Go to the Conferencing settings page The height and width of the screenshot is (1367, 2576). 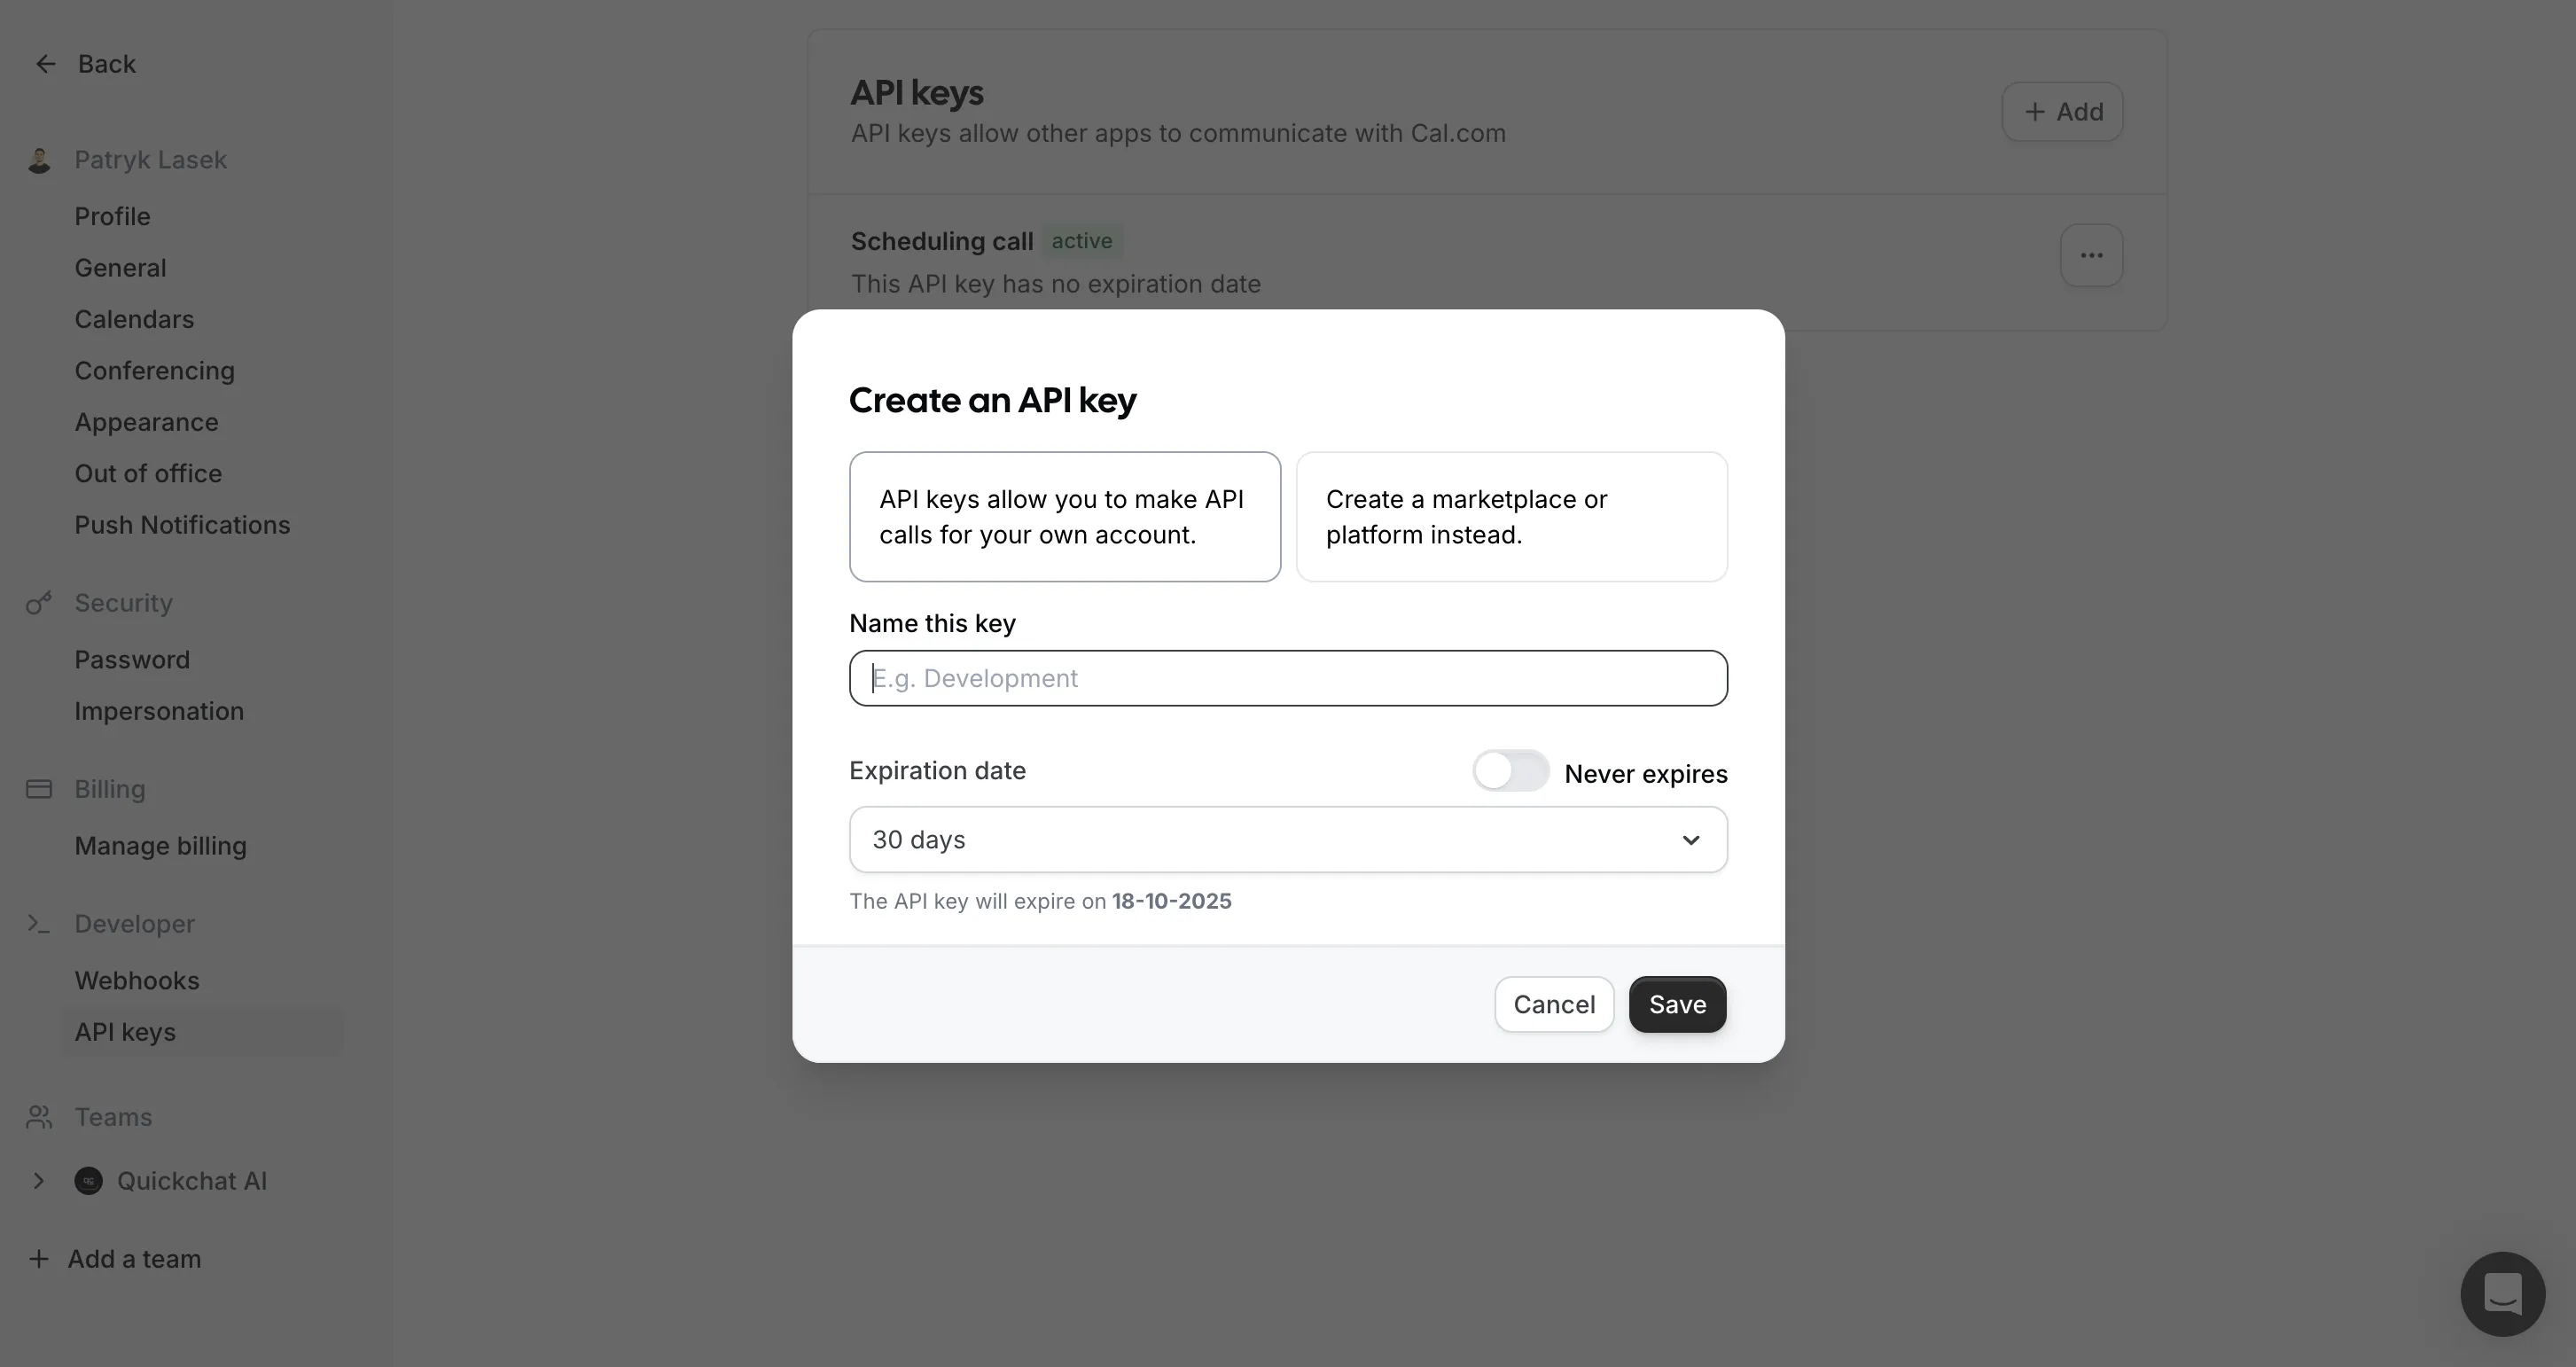click(155, 371)
